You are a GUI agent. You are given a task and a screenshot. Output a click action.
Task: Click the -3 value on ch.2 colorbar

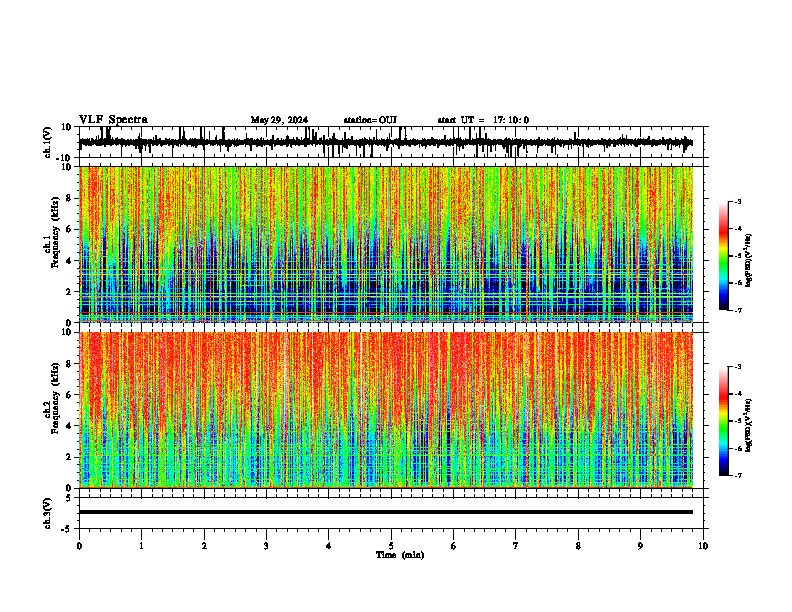(x=737, y=367)
